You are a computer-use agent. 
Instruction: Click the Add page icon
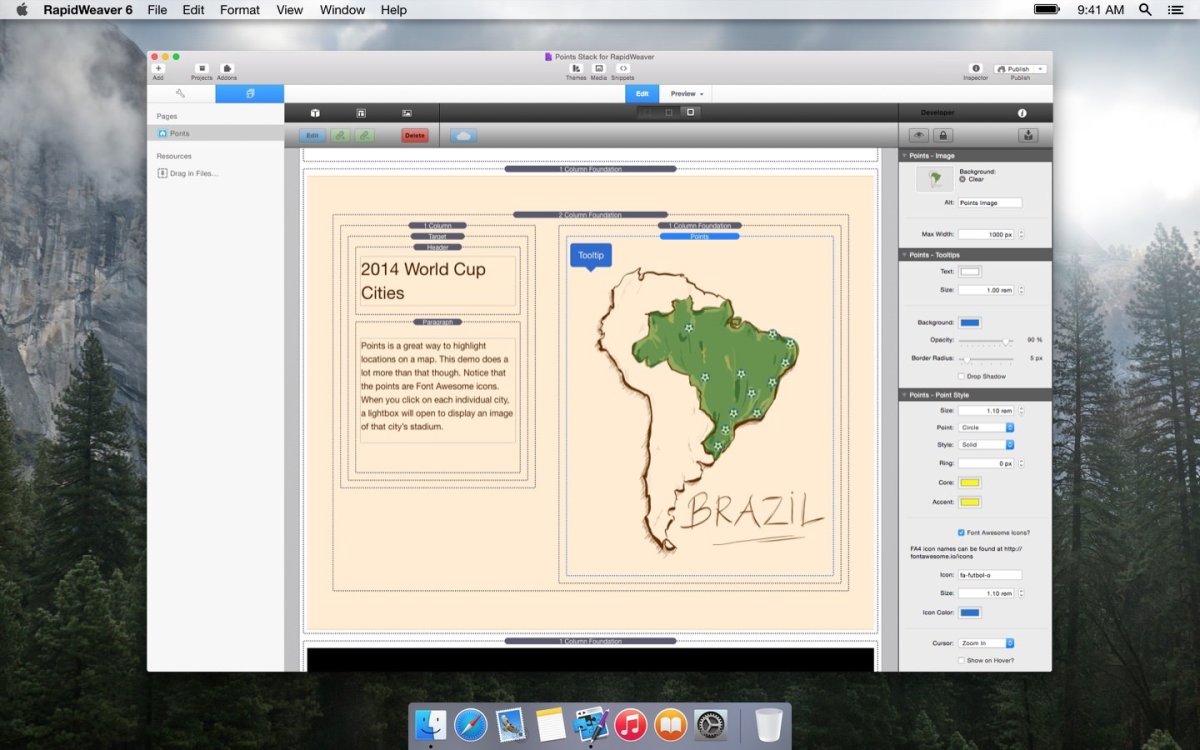pos(158,69)
